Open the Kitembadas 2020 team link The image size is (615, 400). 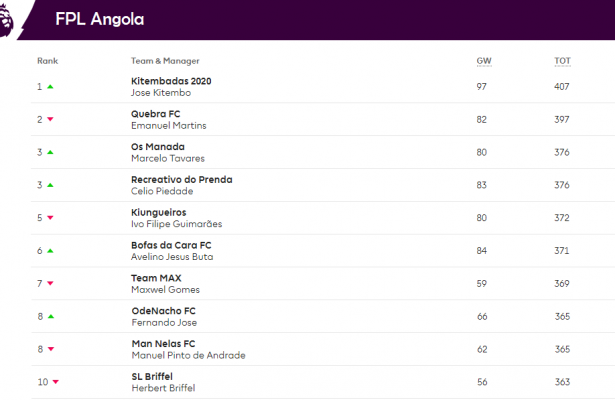pyautogui.click(x=171, y=81)
